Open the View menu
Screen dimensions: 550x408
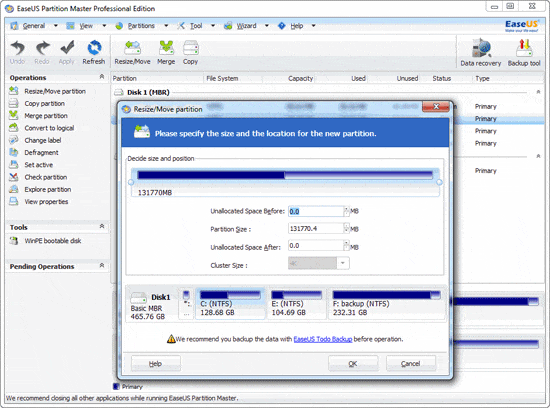86,26
